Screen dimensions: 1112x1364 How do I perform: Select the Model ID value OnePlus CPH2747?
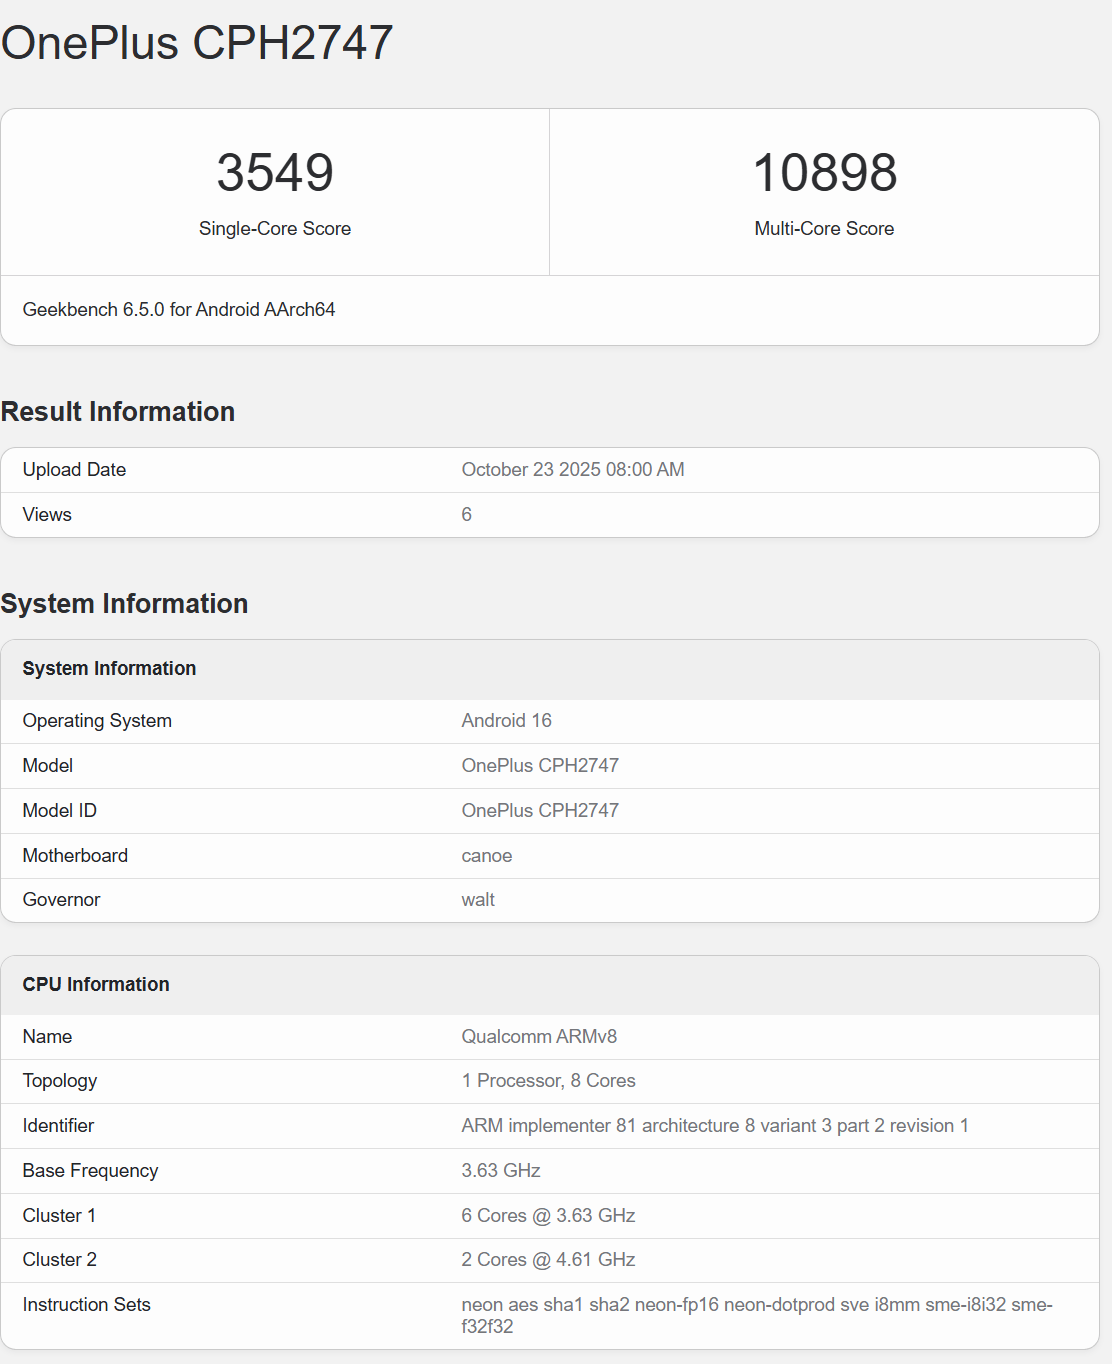pos(540,810)
